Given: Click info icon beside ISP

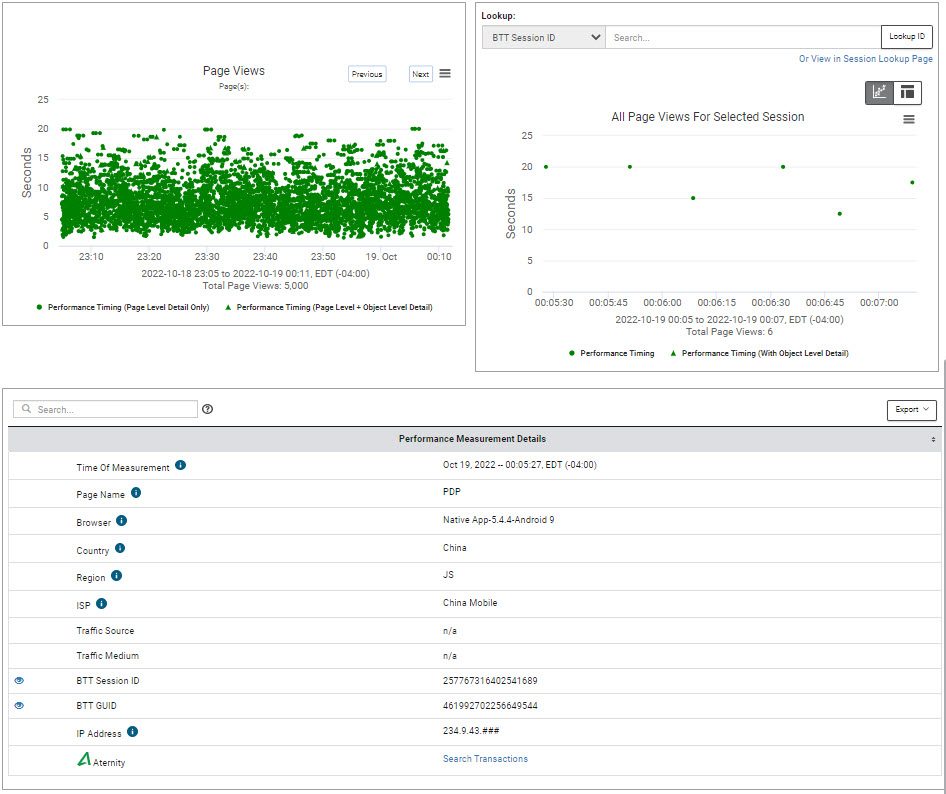Looking at the screenshot, I should pos(101,603).
